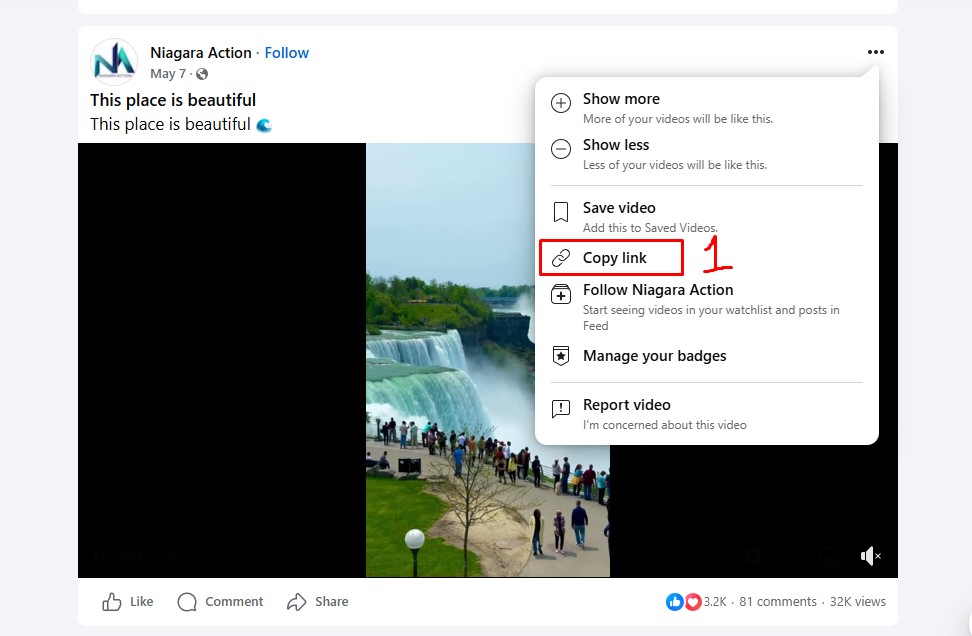Click the Niagara Action profile avatar
Viewport: 972px width, 636px height.
click(x=114, y=62)
